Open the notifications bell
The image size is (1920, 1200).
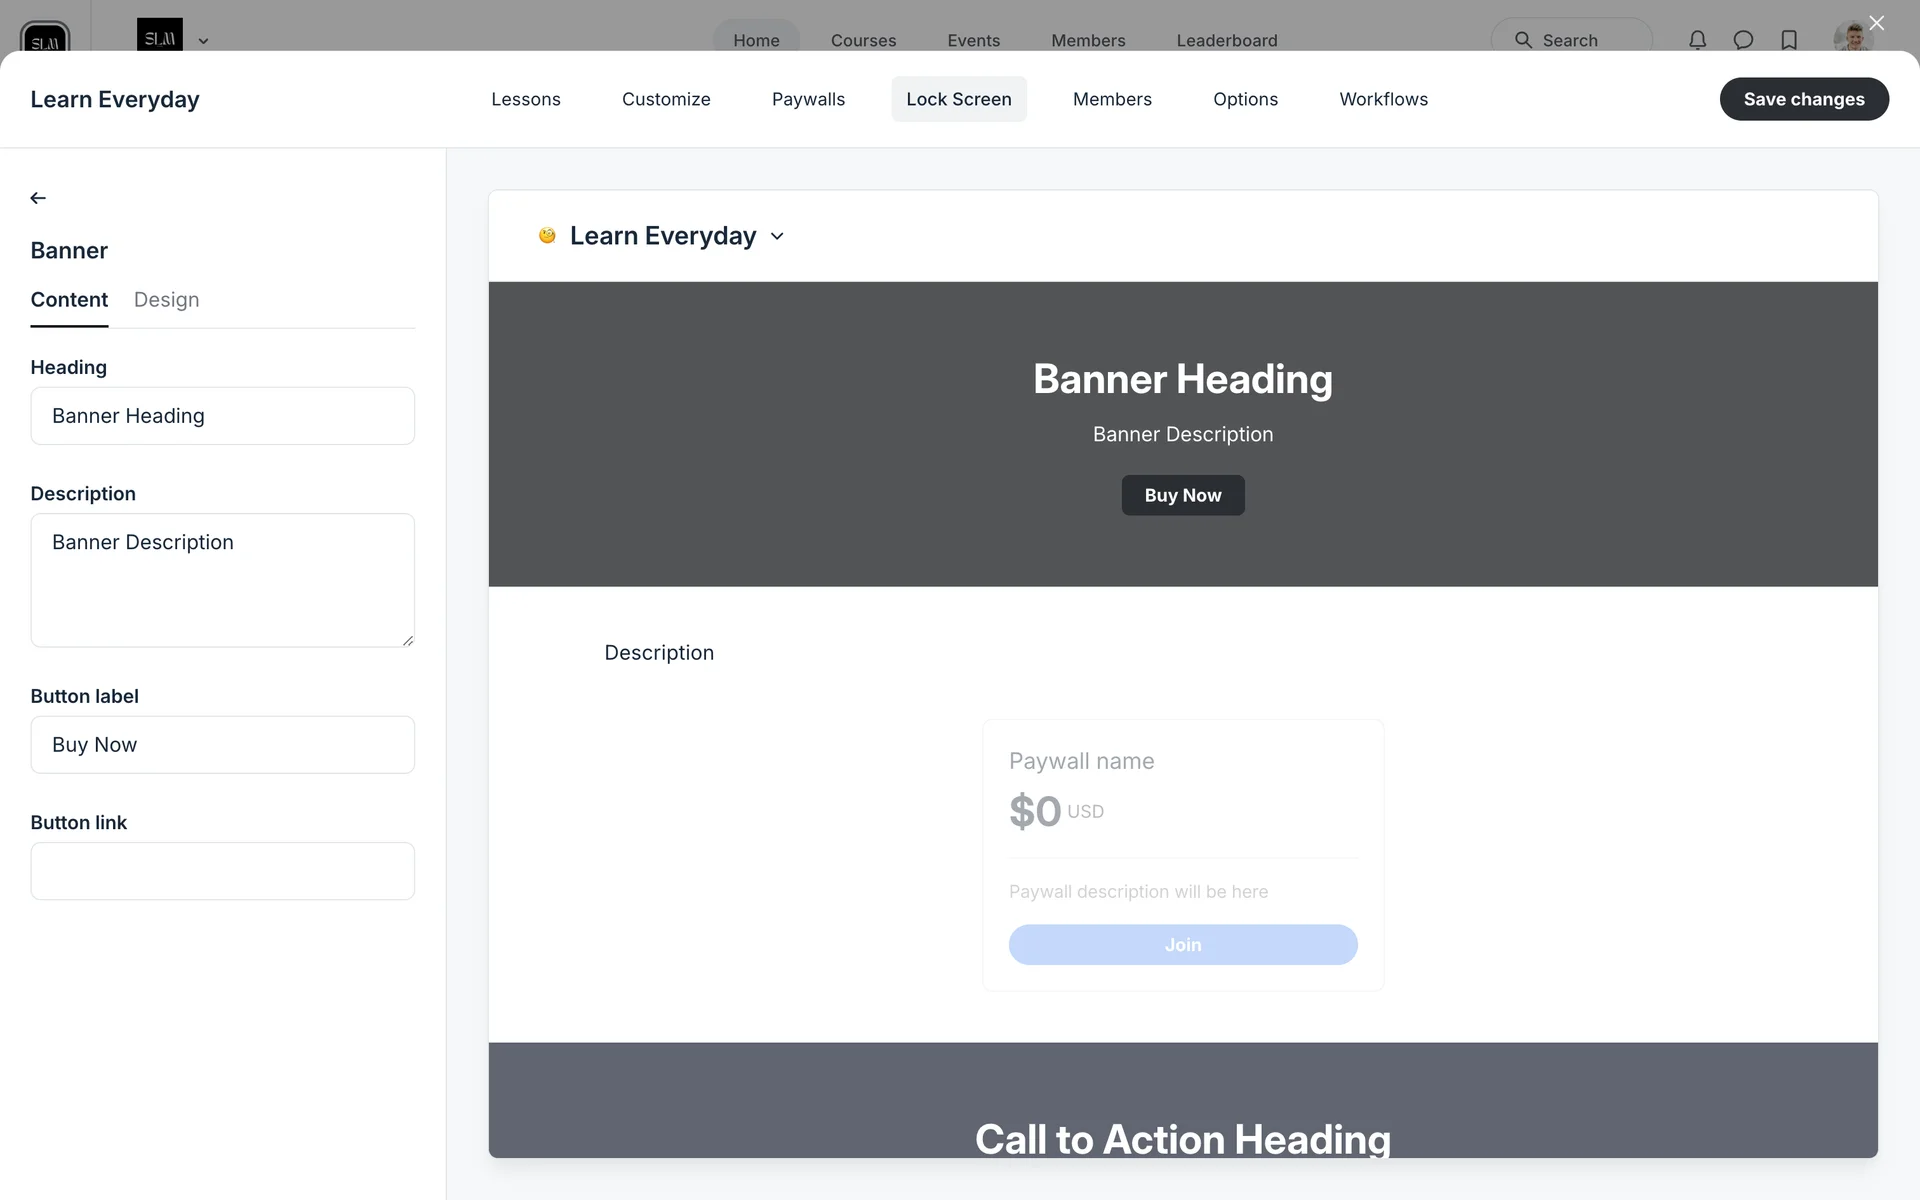[1697, 40]
